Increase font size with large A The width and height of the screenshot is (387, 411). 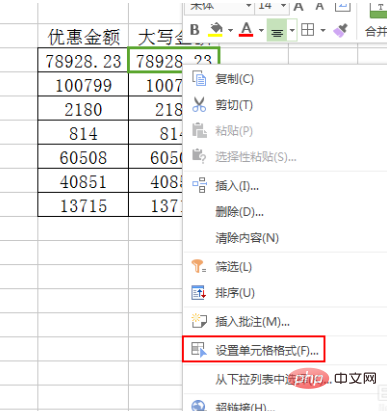click(299, 6)
